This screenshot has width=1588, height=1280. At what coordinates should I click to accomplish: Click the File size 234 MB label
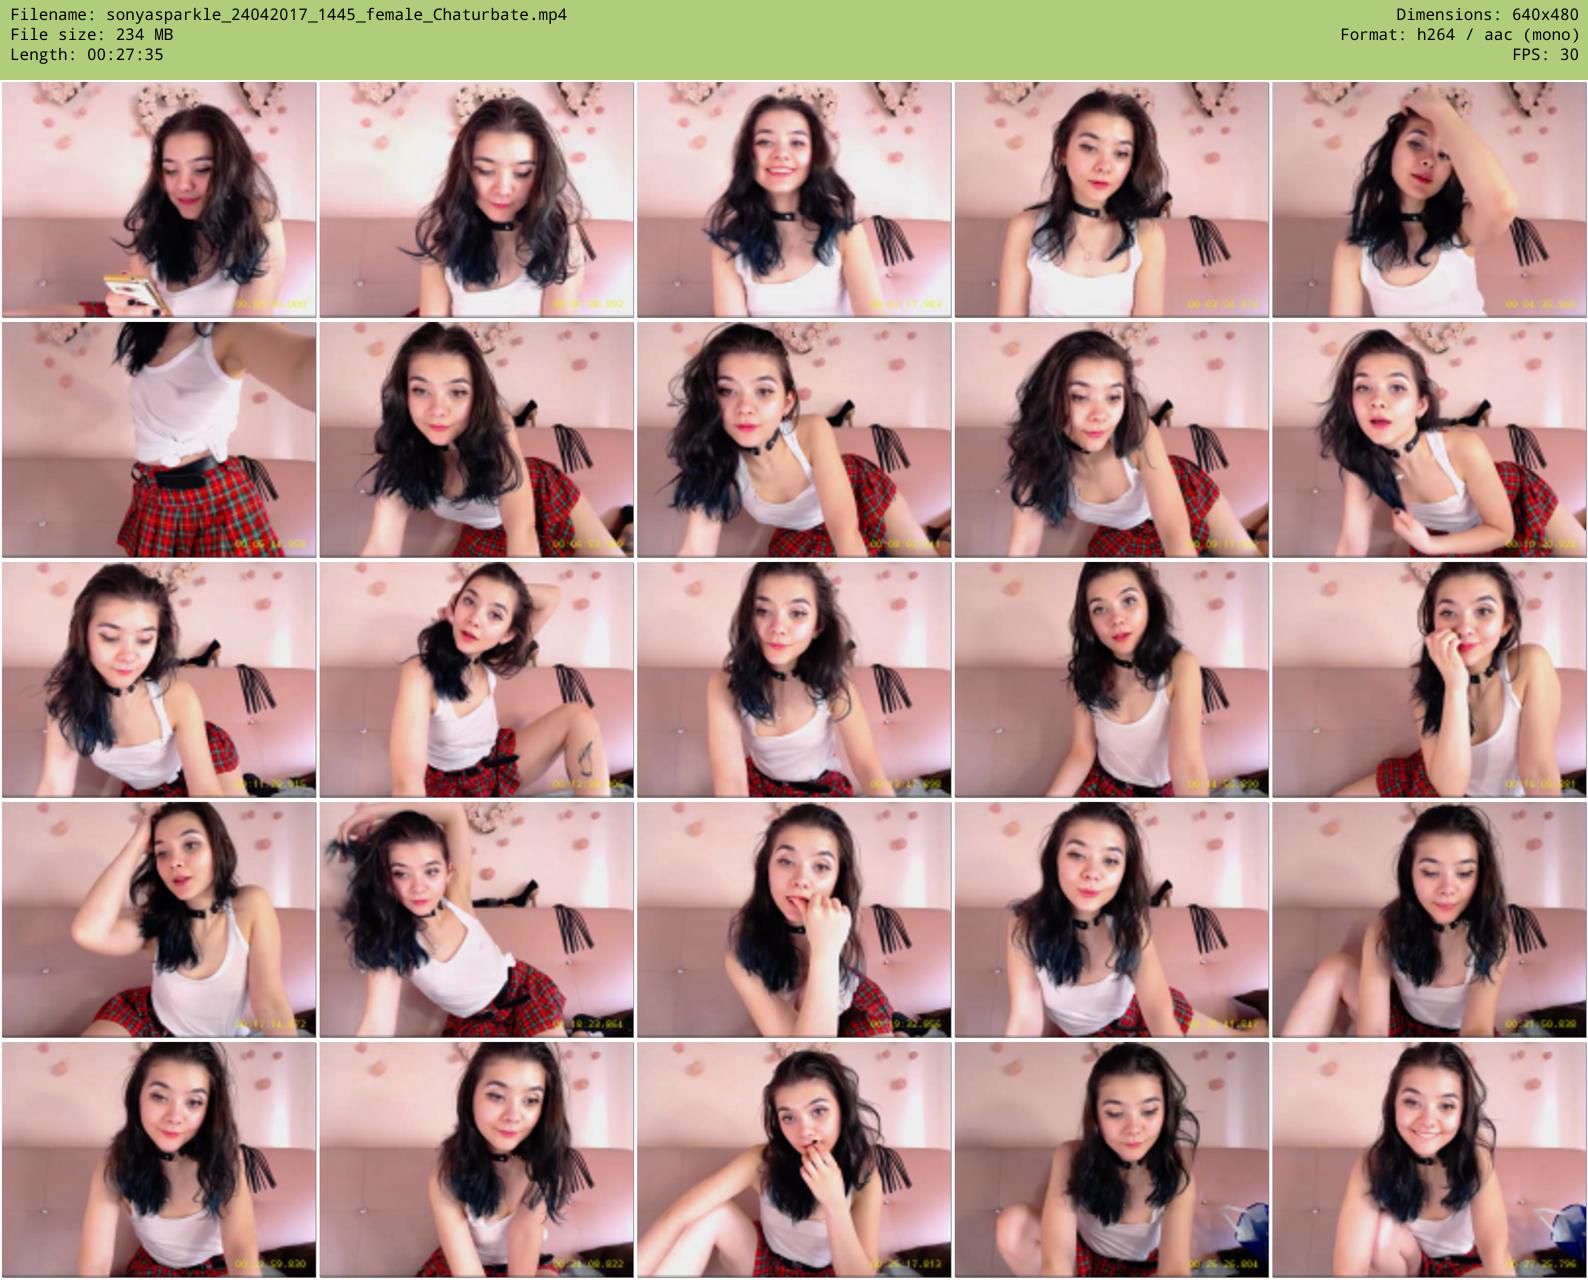coord(91,35)
